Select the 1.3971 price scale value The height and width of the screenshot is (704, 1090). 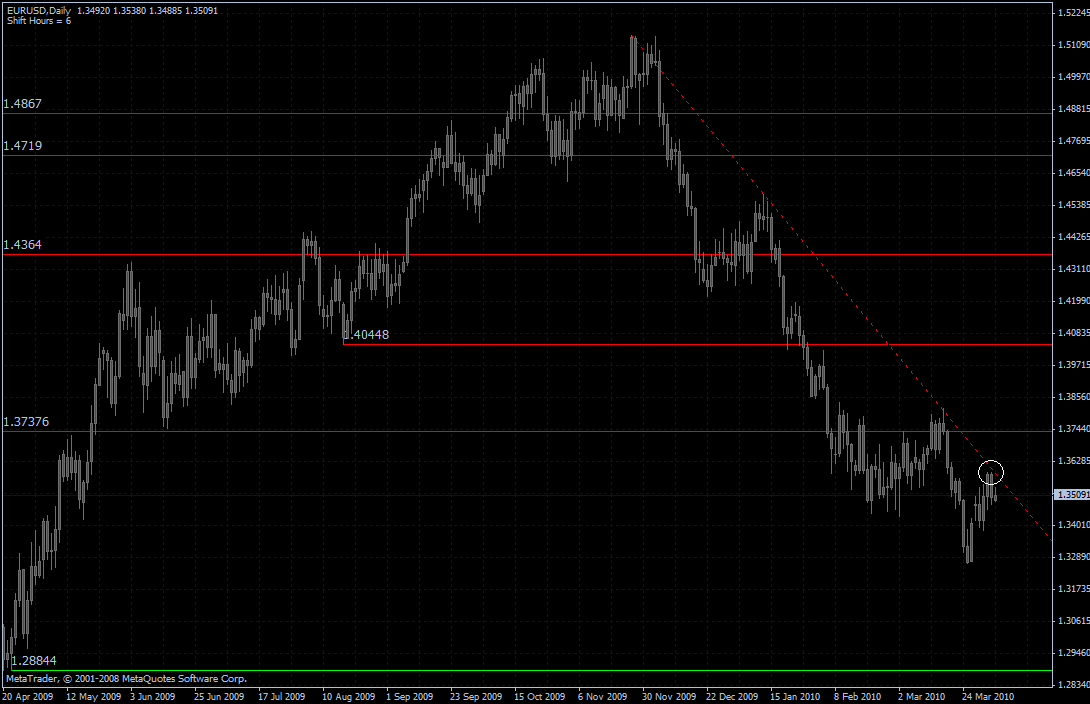pos(1073,364)
